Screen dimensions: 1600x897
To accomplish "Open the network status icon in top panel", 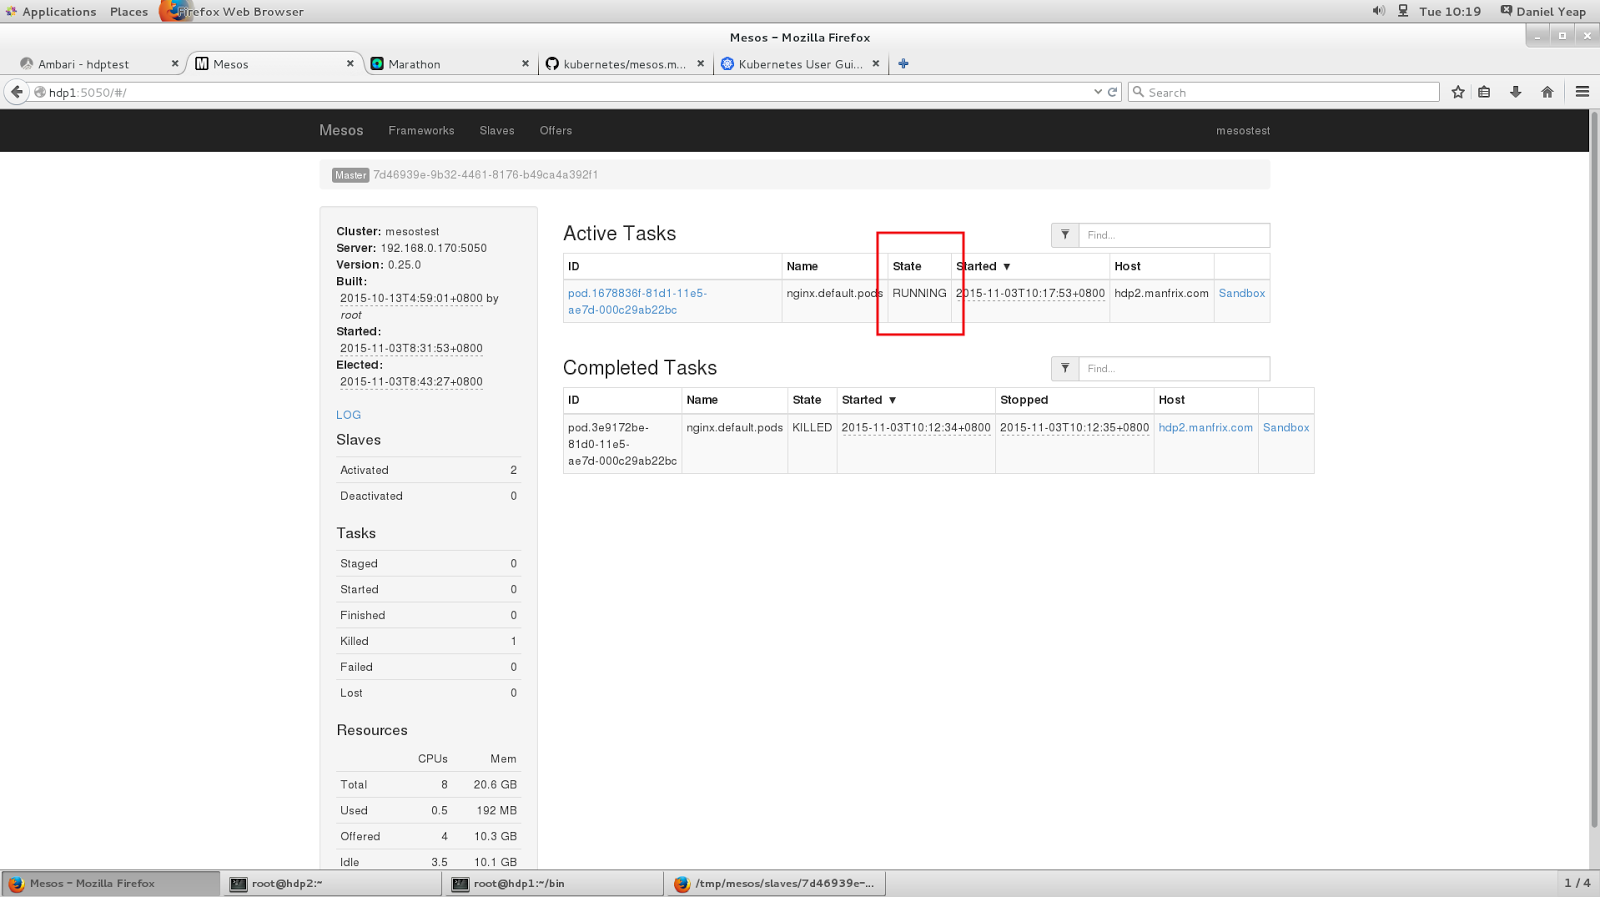I will pos(1403,11).
